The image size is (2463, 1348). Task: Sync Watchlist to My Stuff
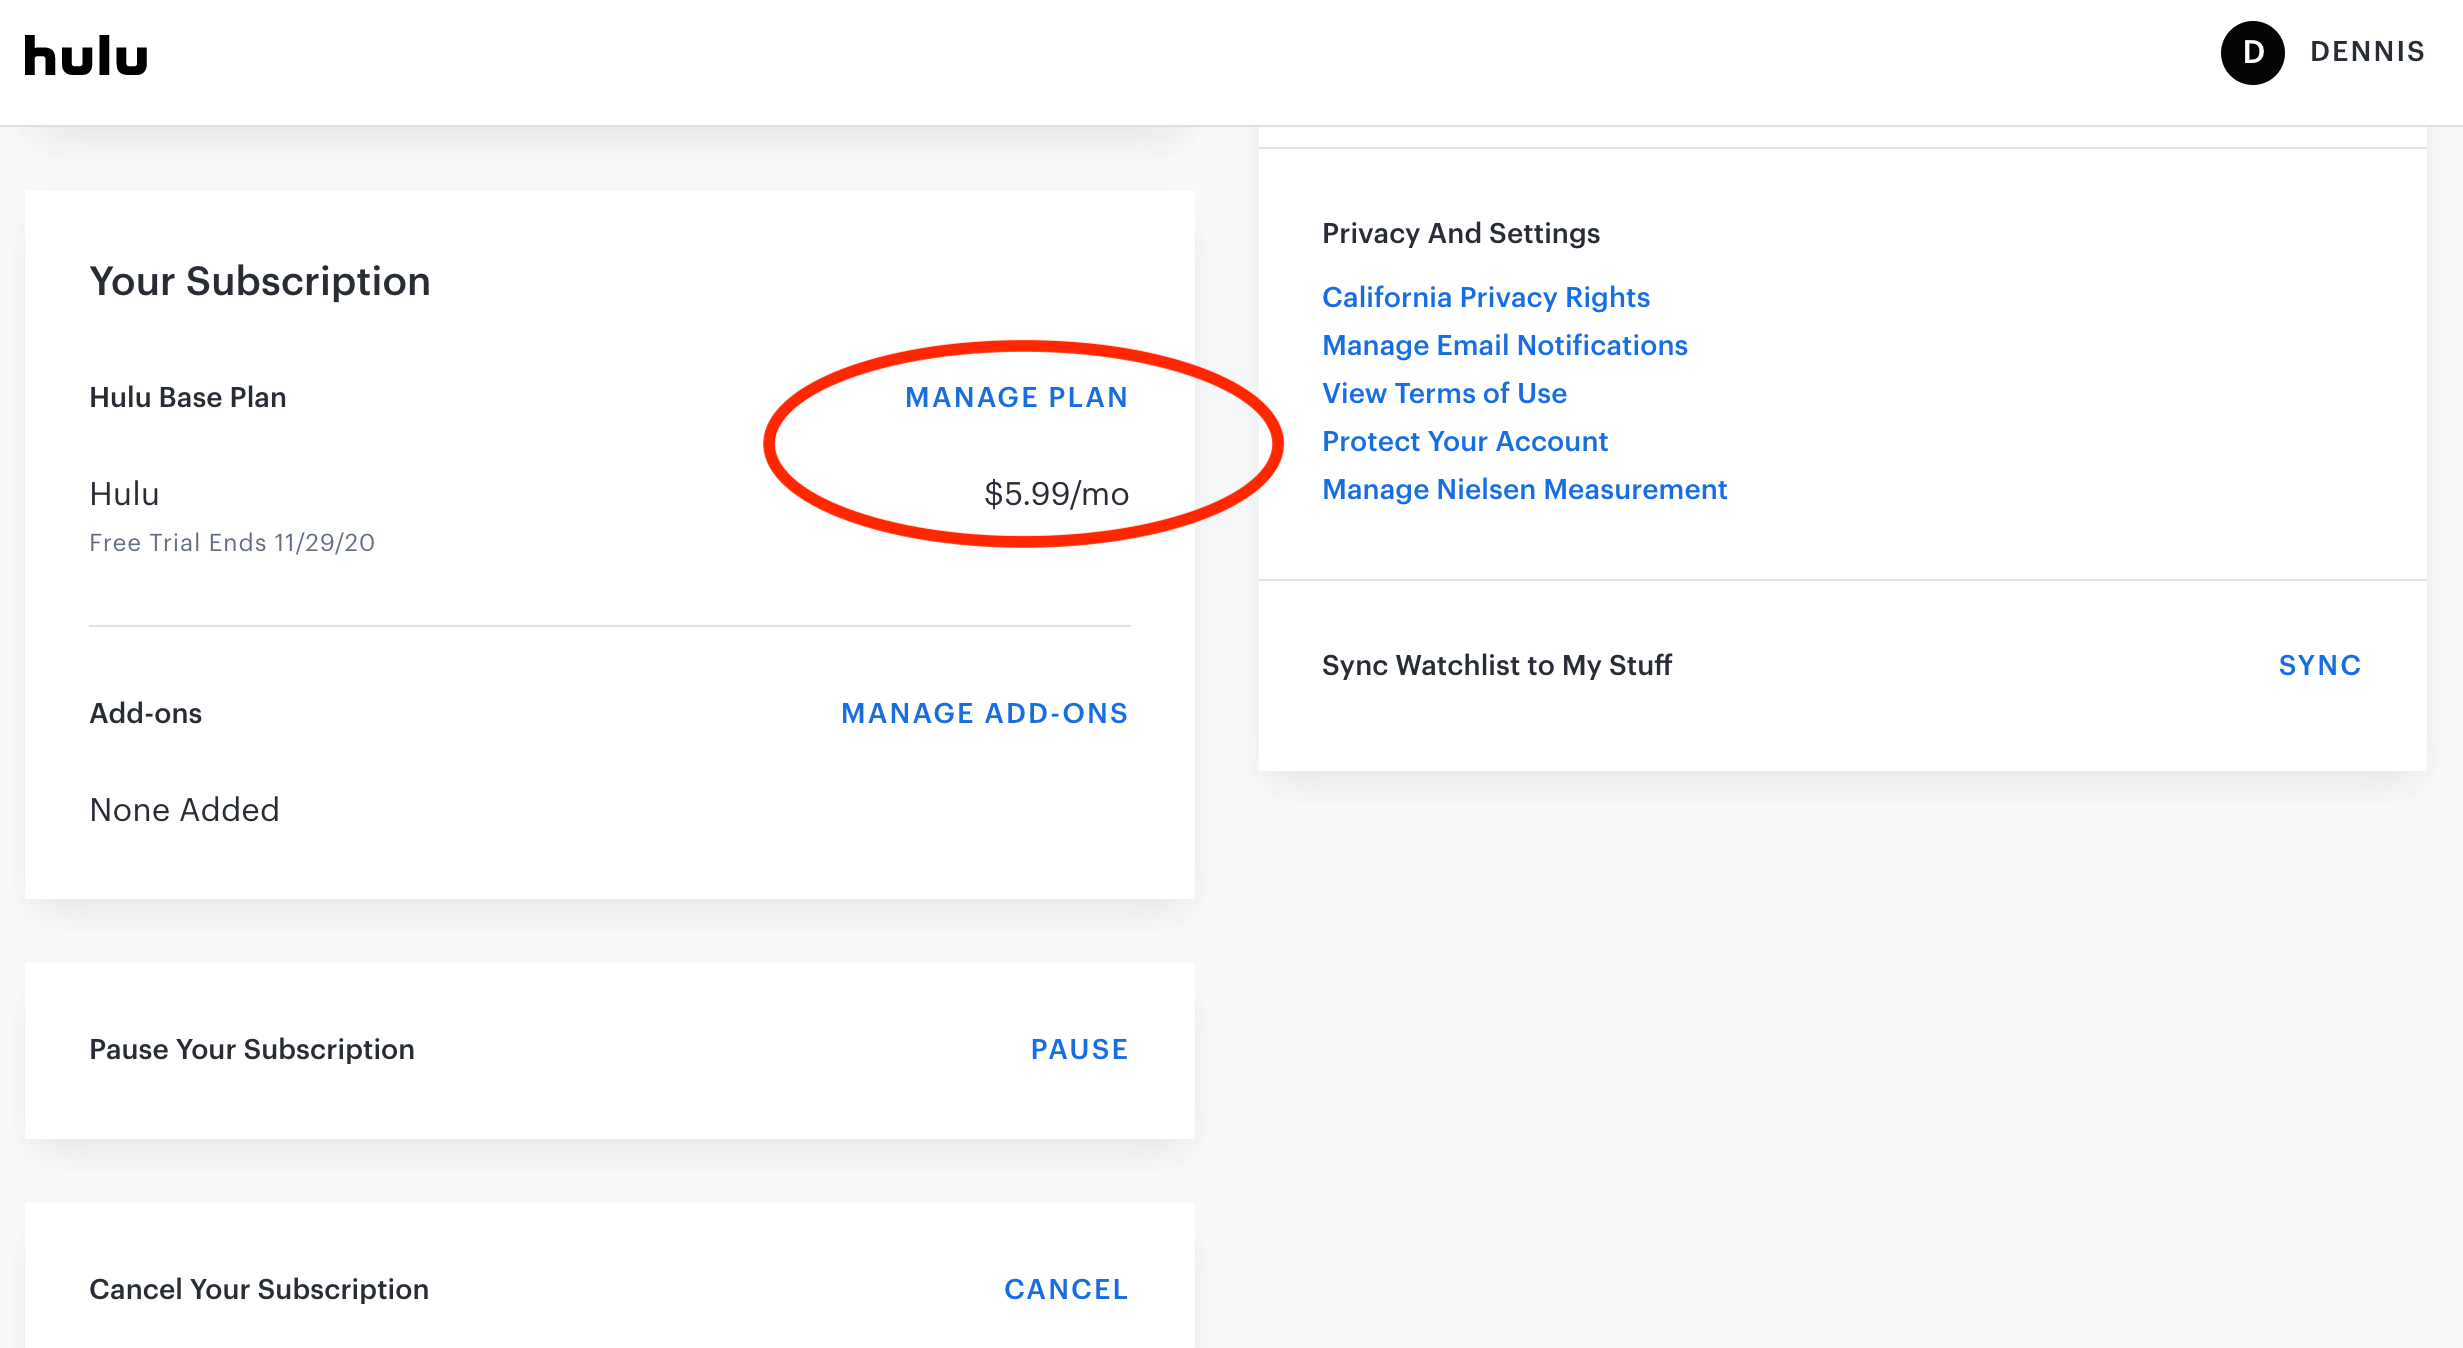[x=2319, y=665]
